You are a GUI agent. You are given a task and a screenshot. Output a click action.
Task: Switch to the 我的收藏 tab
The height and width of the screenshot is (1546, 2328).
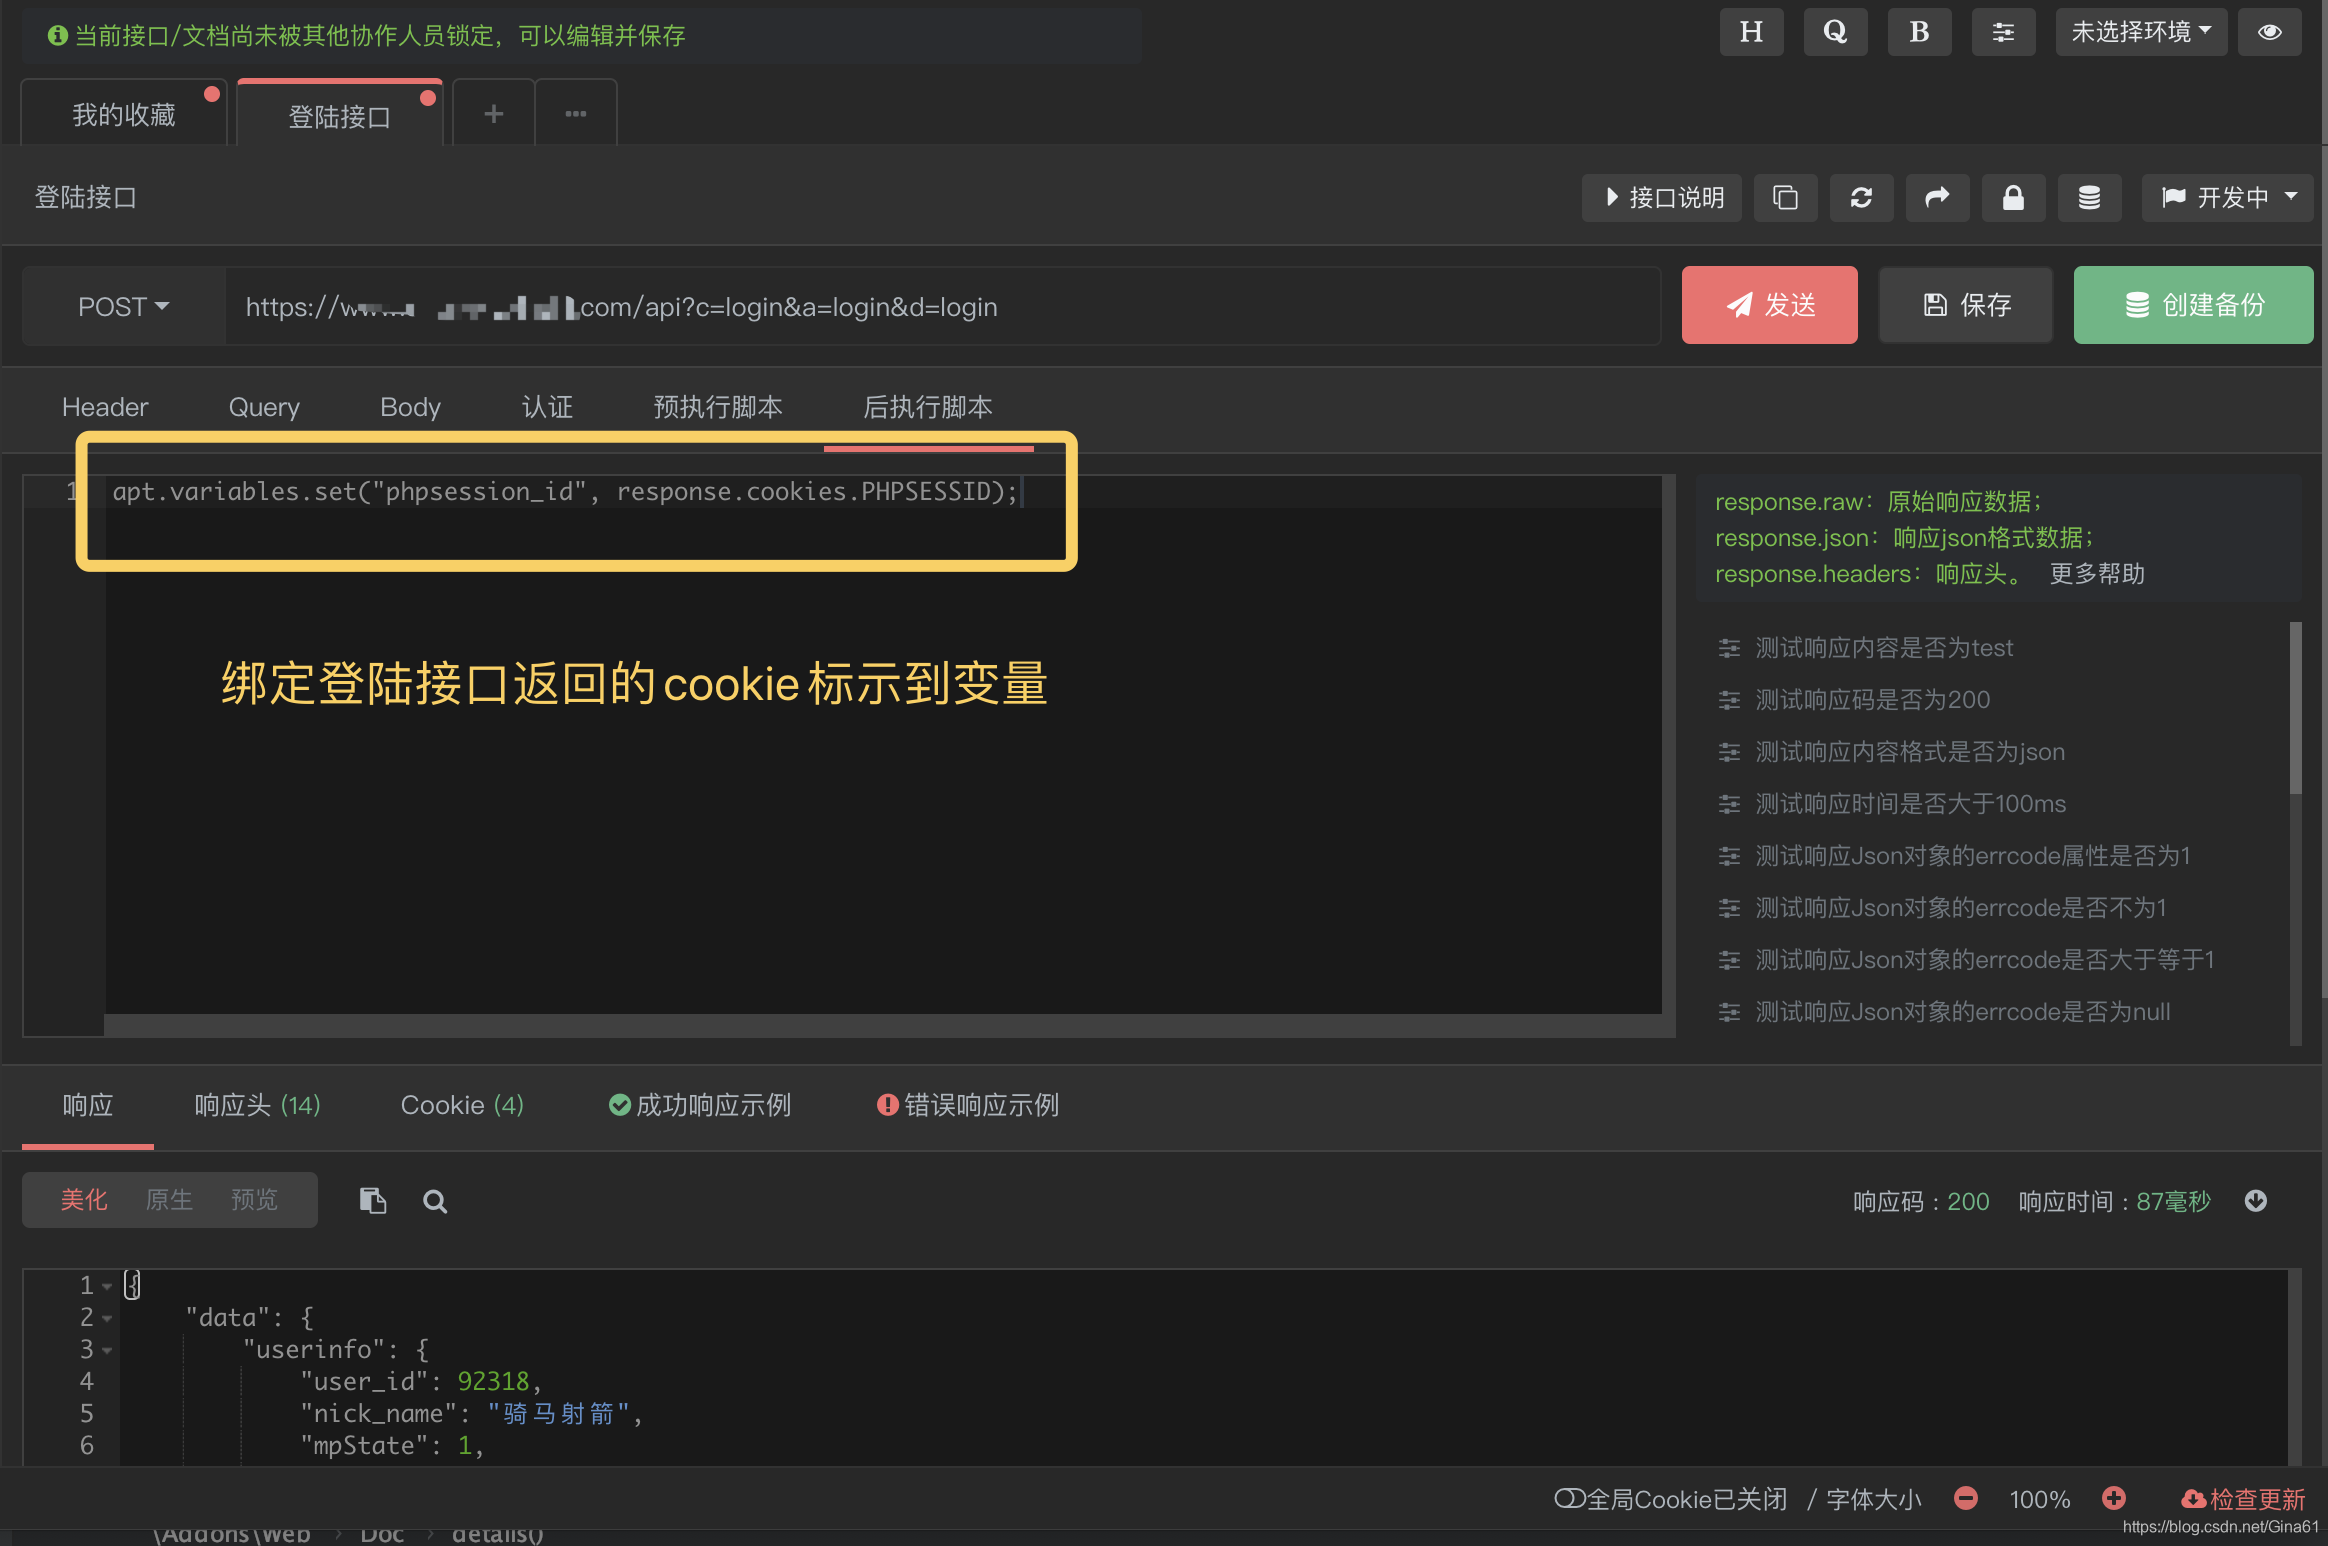click(x=124, y=114)
